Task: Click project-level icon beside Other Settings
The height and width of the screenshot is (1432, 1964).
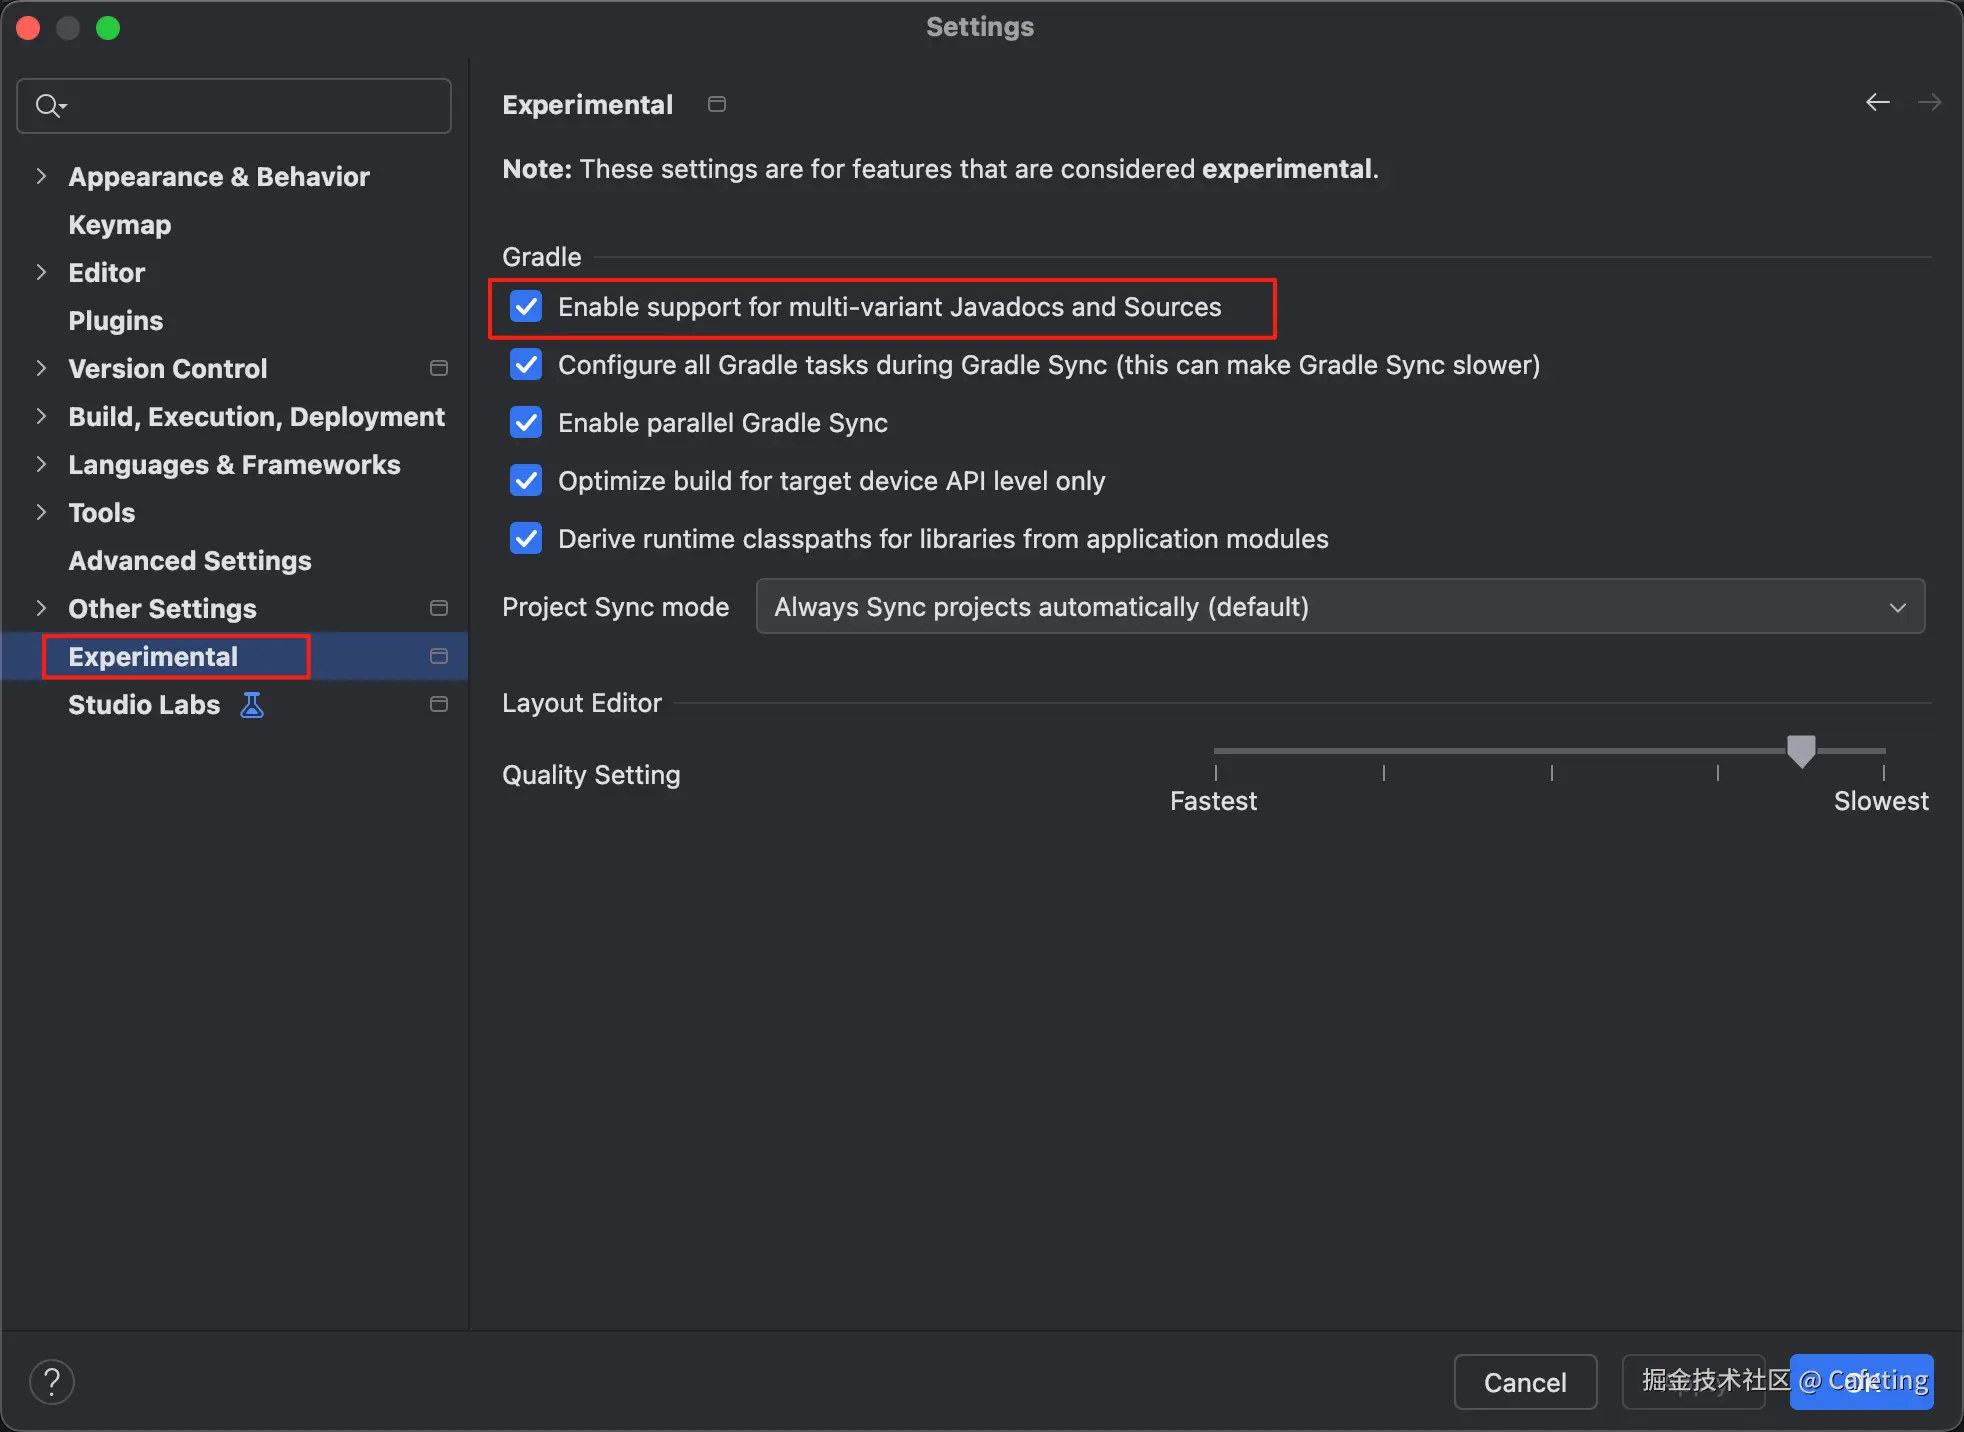Action: click(x=438, y=609)
